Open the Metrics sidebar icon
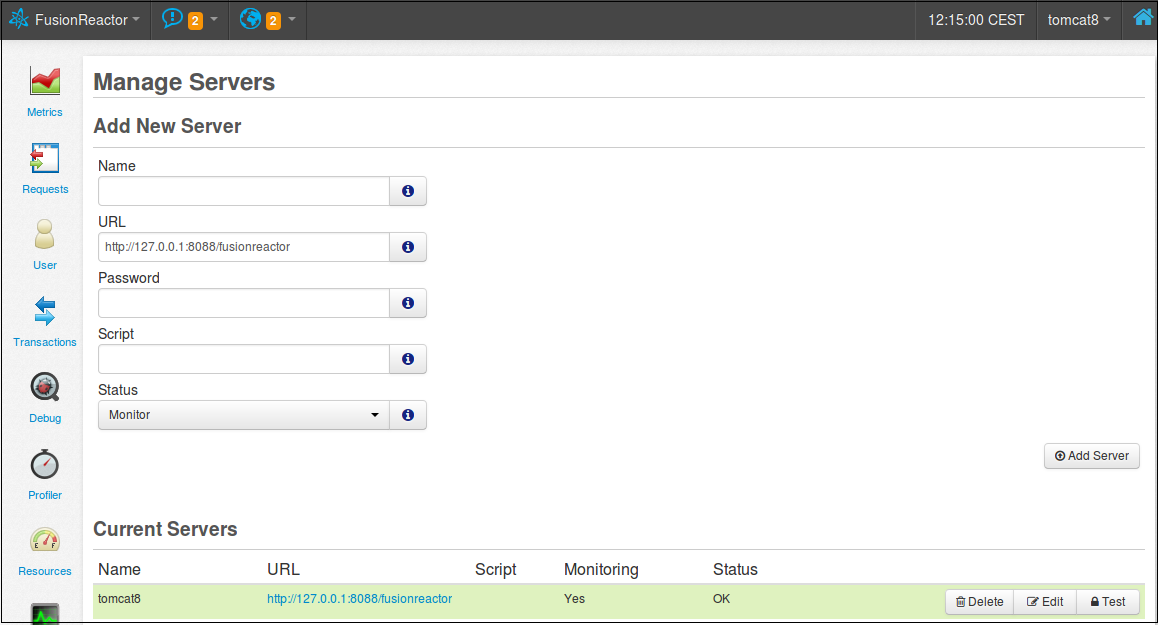Viewport: 1158px width, 625px height. 44,81
